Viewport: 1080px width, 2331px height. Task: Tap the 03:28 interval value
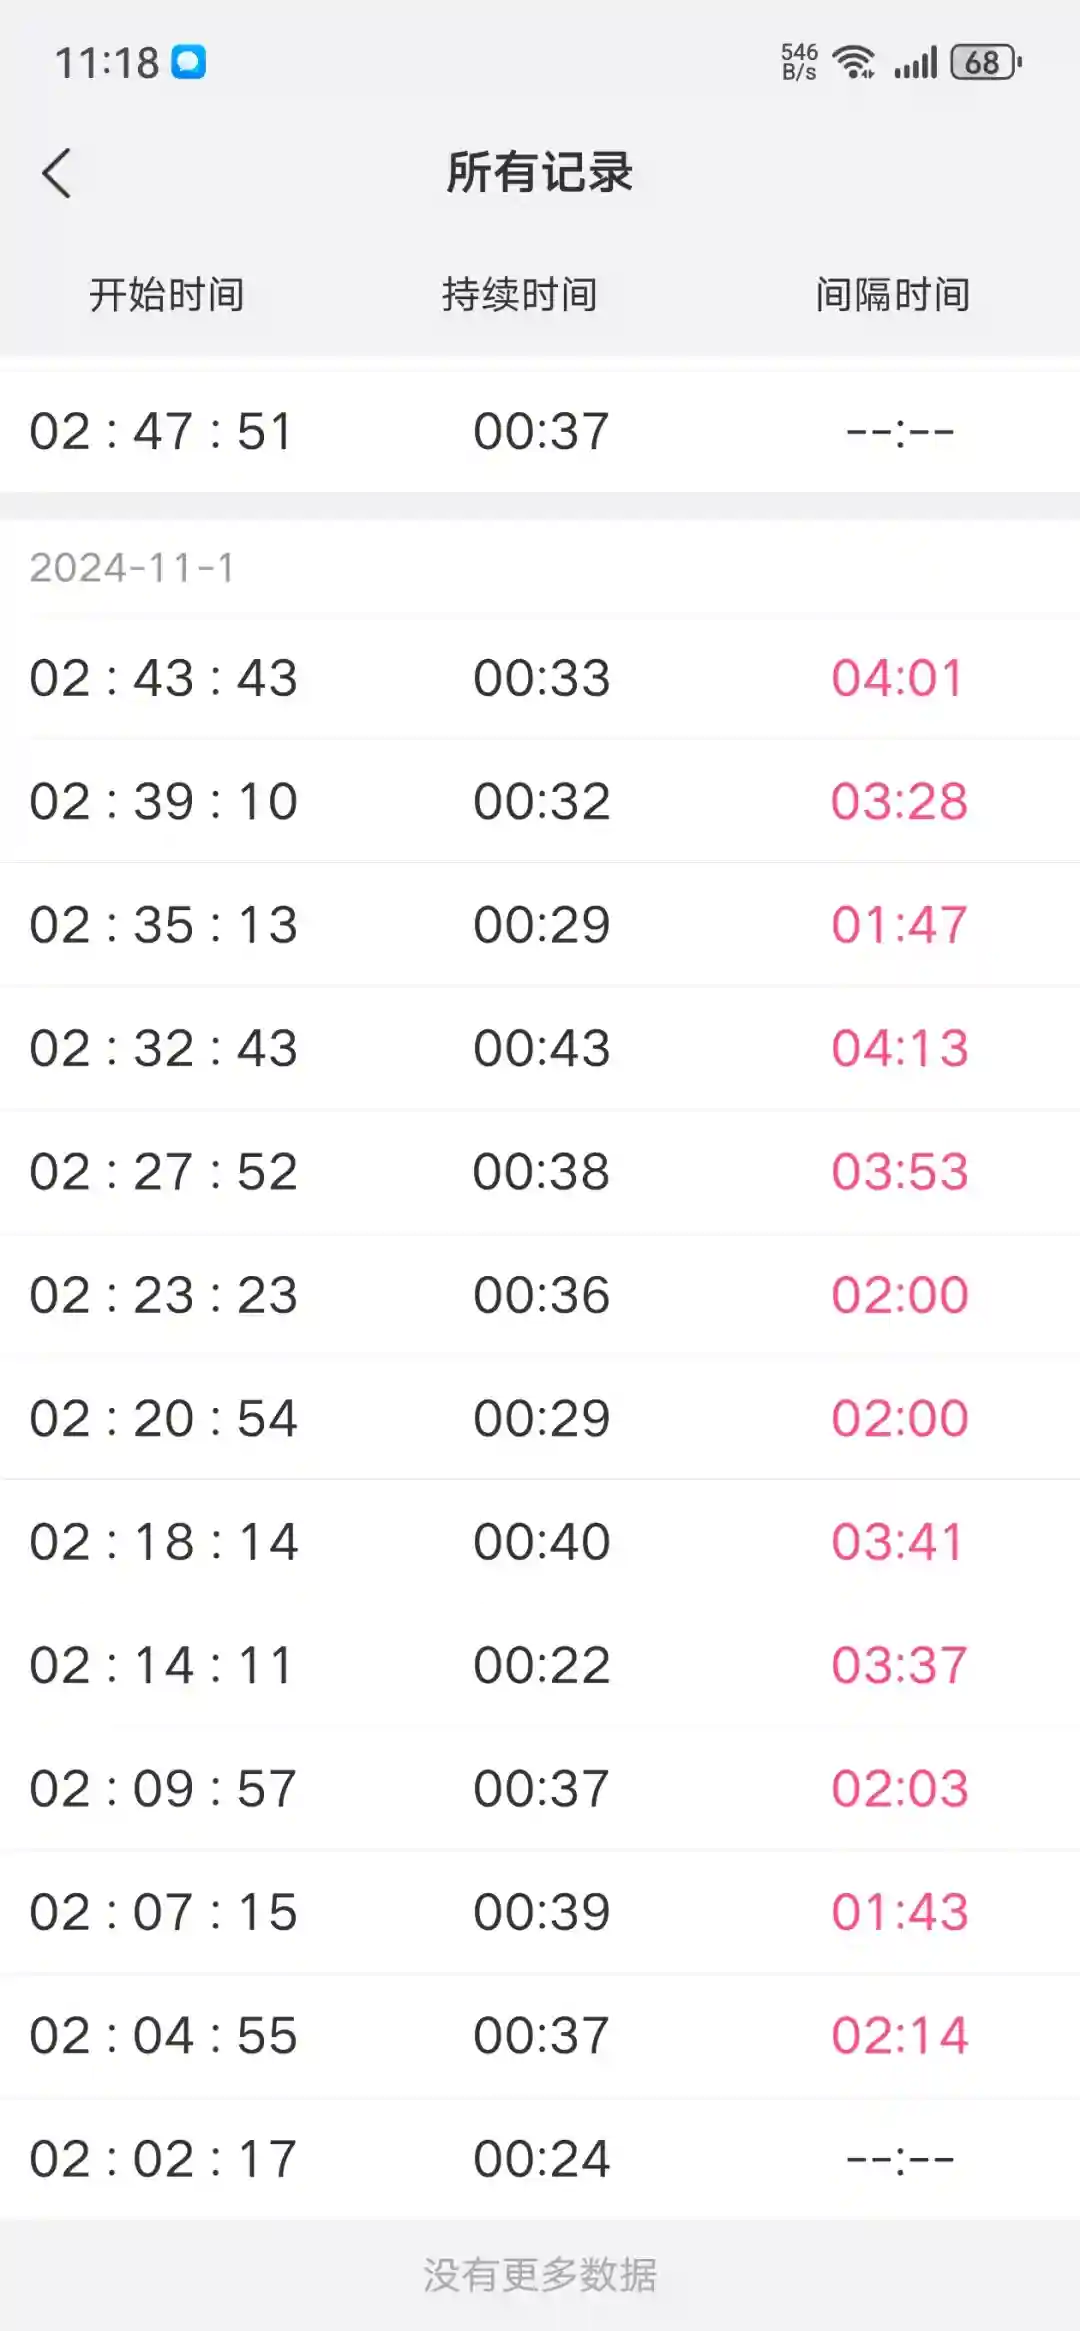899,802
